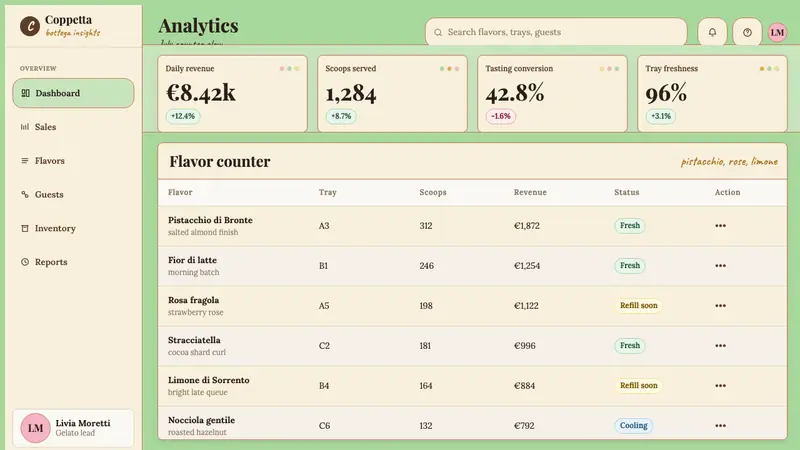Screen dimensions: 800x450
Task: Open the help question mark button
Action: [x=747, y=32]
